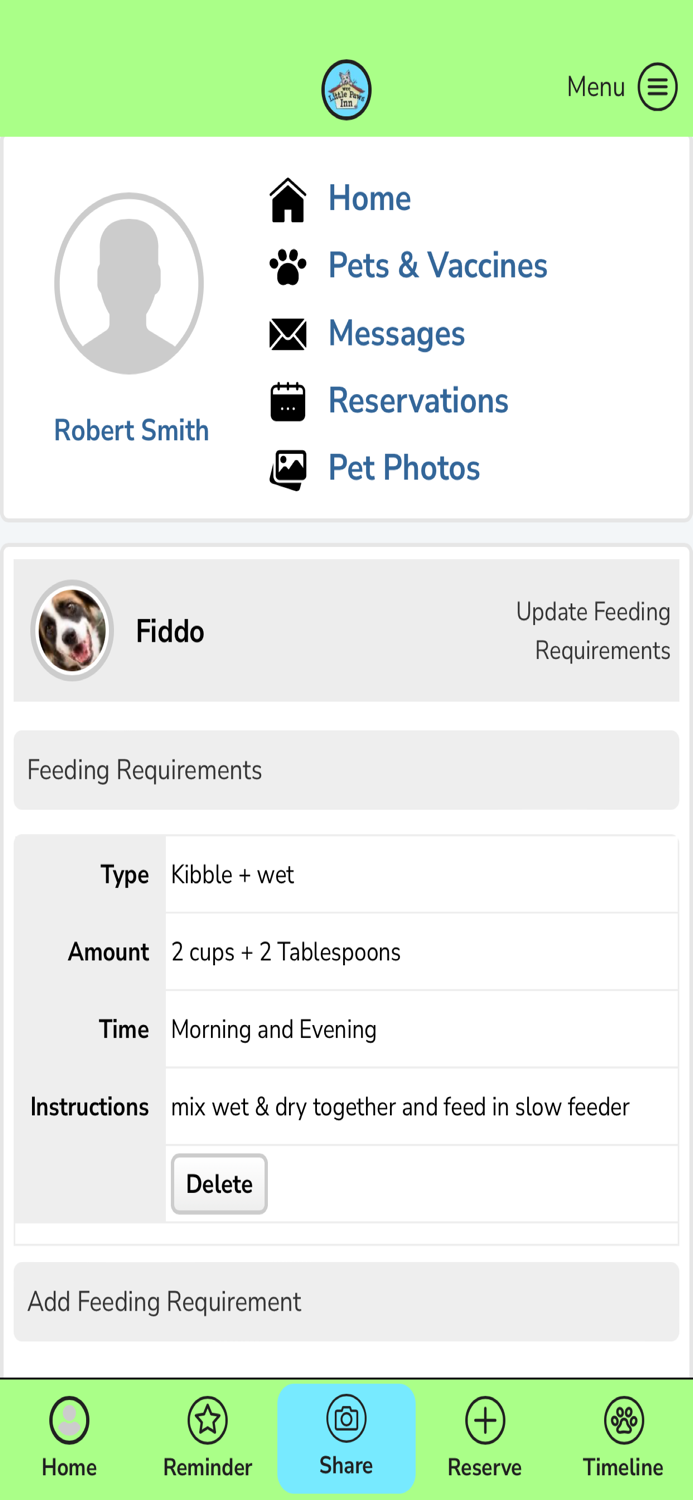
Task: Tap the Reminder star icon
Action: pyautogui.click(x=208, y=1420)
